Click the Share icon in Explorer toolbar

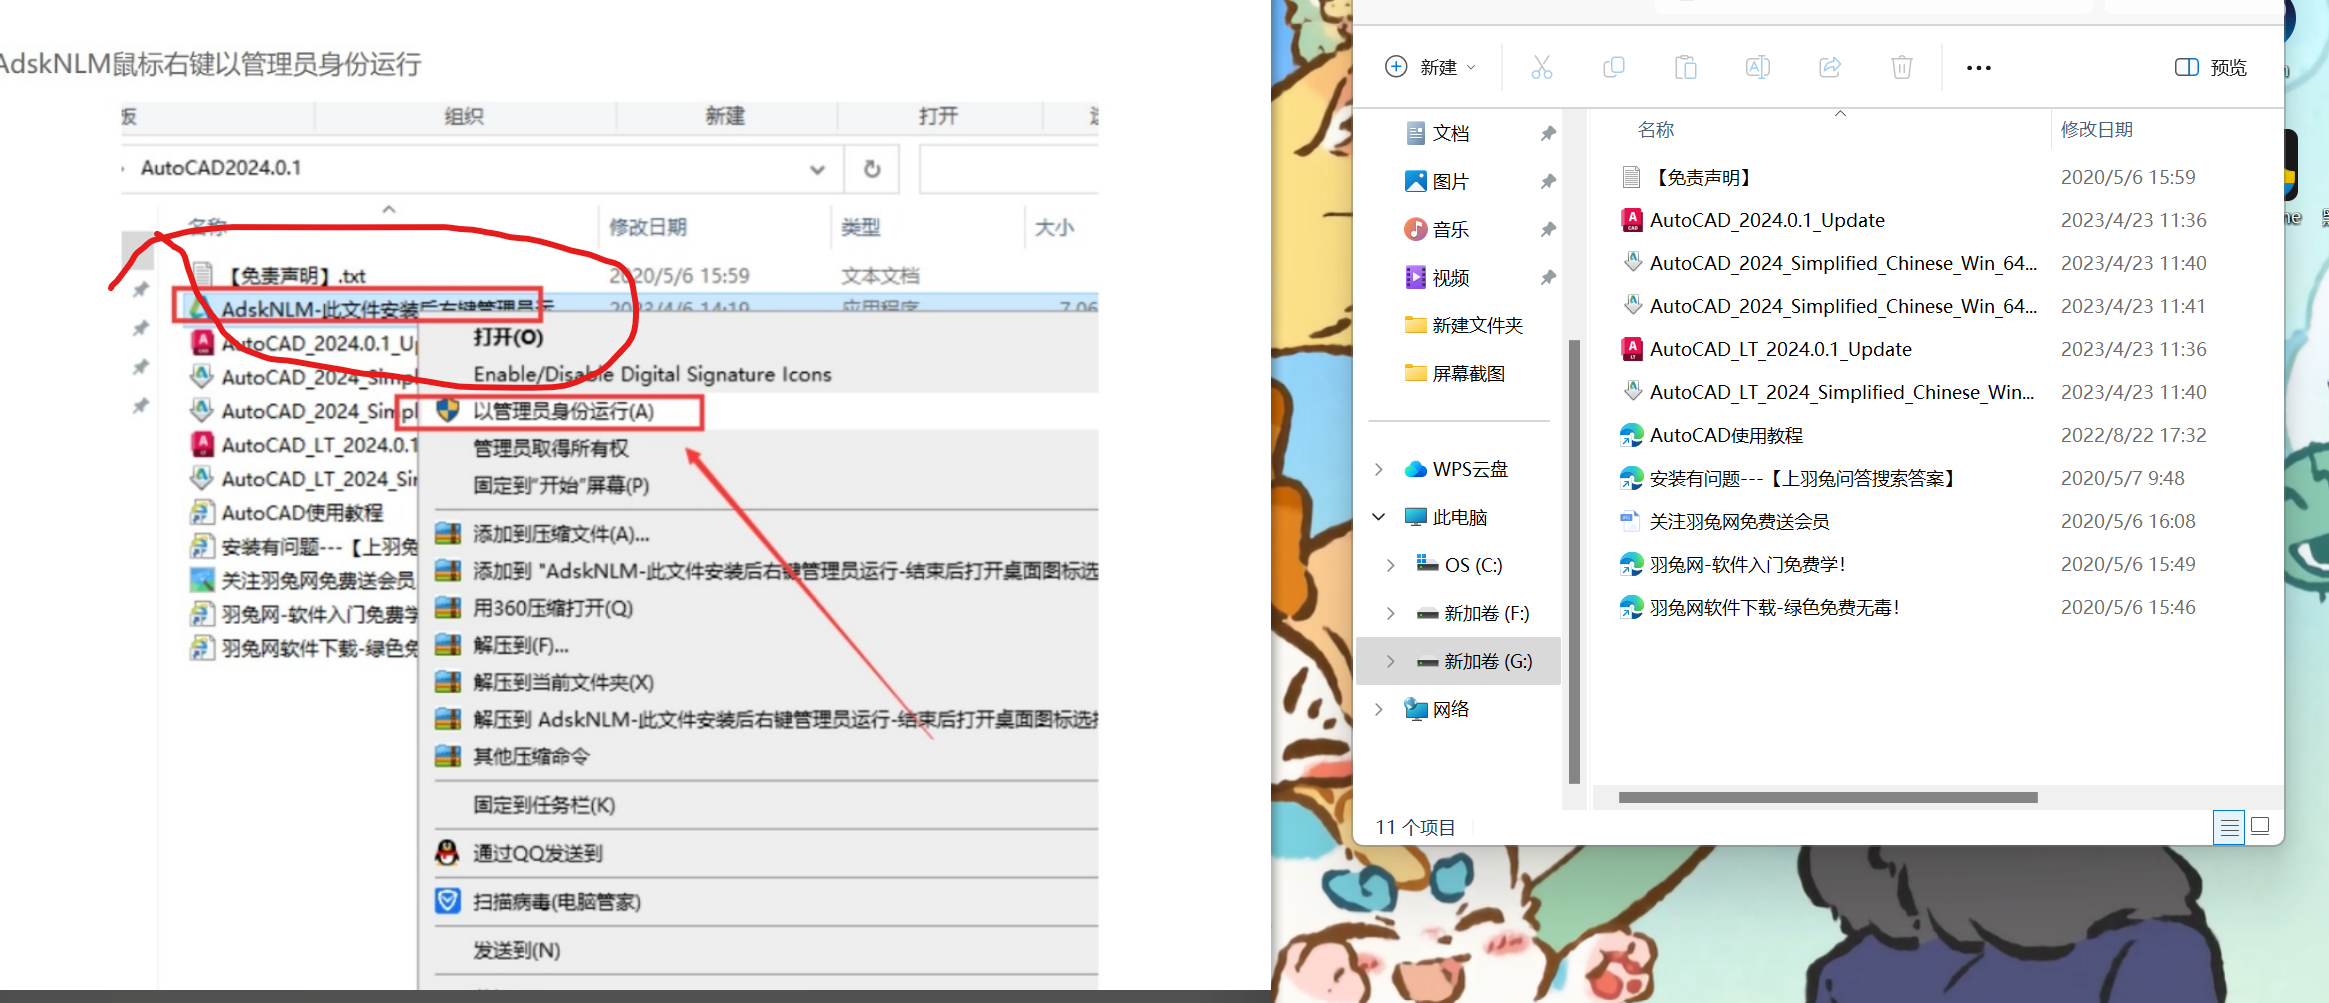[x=1829, y=68]
